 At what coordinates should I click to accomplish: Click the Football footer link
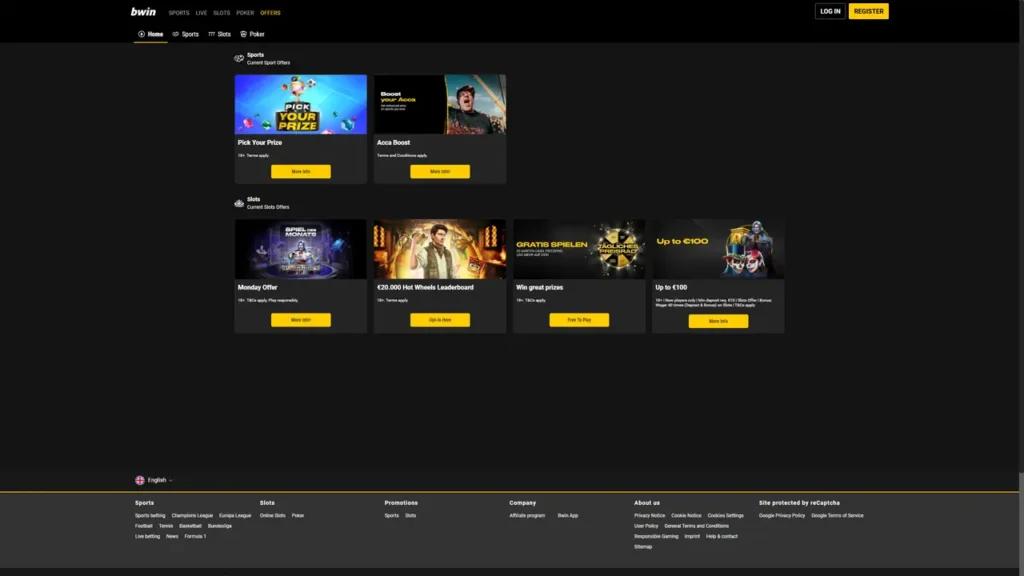(x=144, y=526)
